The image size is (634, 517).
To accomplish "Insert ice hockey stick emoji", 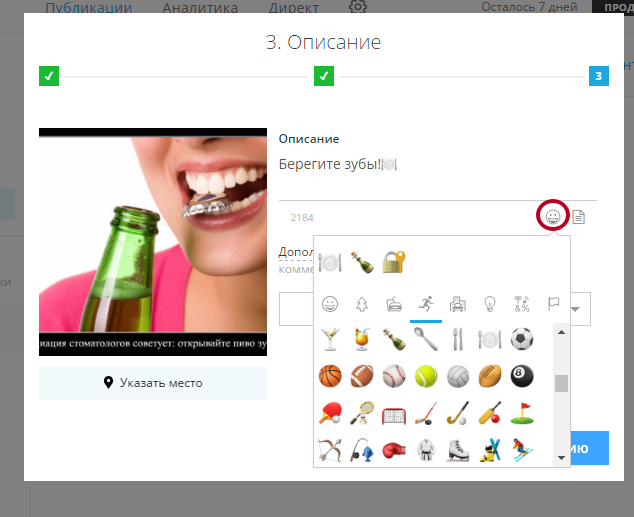I will coord(426,413).
